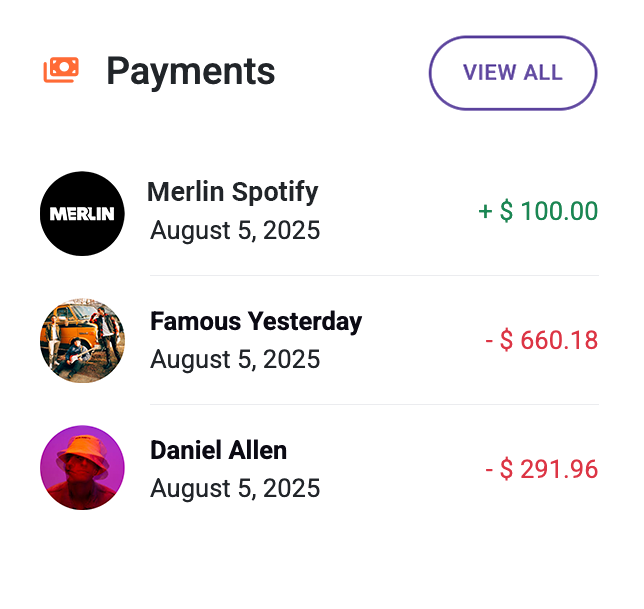This screenshot has height=609, width=644.
Task: Click the divider line below Merlin Spotify
Action: pyautogui.click(x=374, y=275)
